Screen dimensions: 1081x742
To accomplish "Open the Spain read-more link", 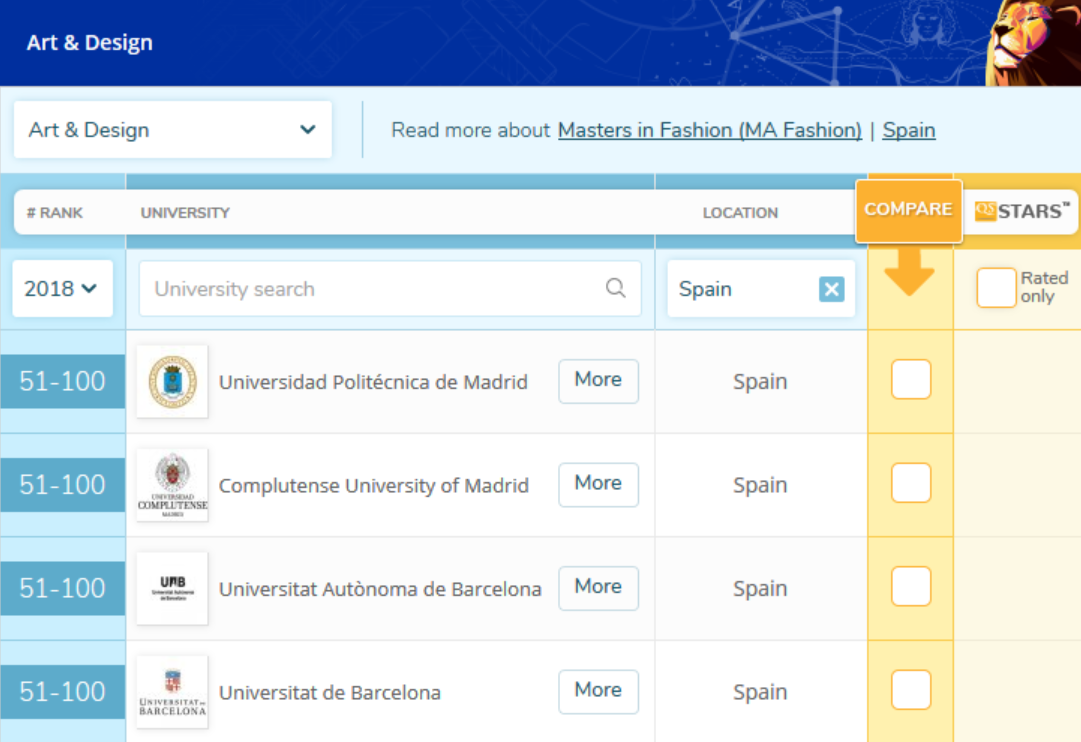I will (909, 130).
